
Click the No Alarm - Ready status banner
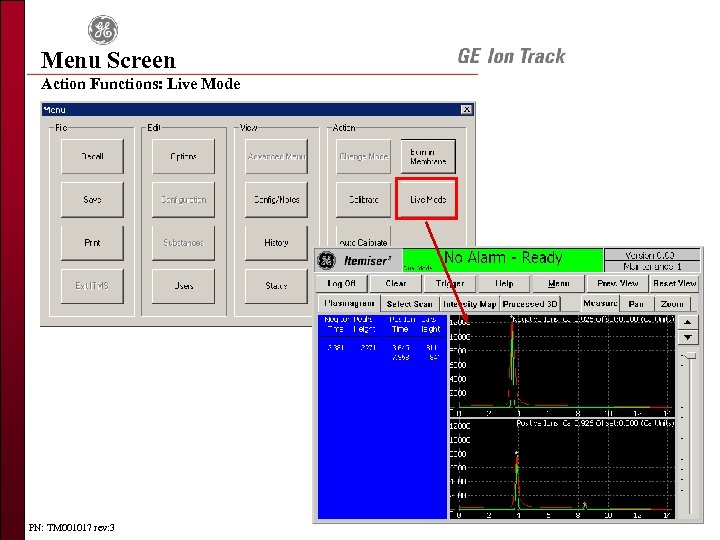pyautogui.click(x=502, y=260)
